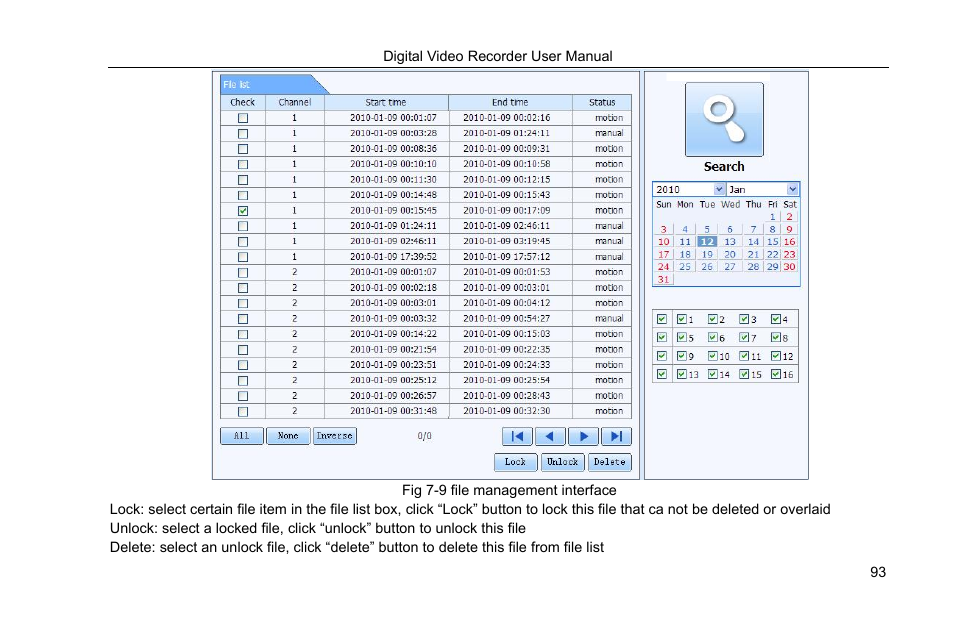Viewport: 954px width, 637px height.
Task: Jump to first page of file list
Action: pos(517,436)
